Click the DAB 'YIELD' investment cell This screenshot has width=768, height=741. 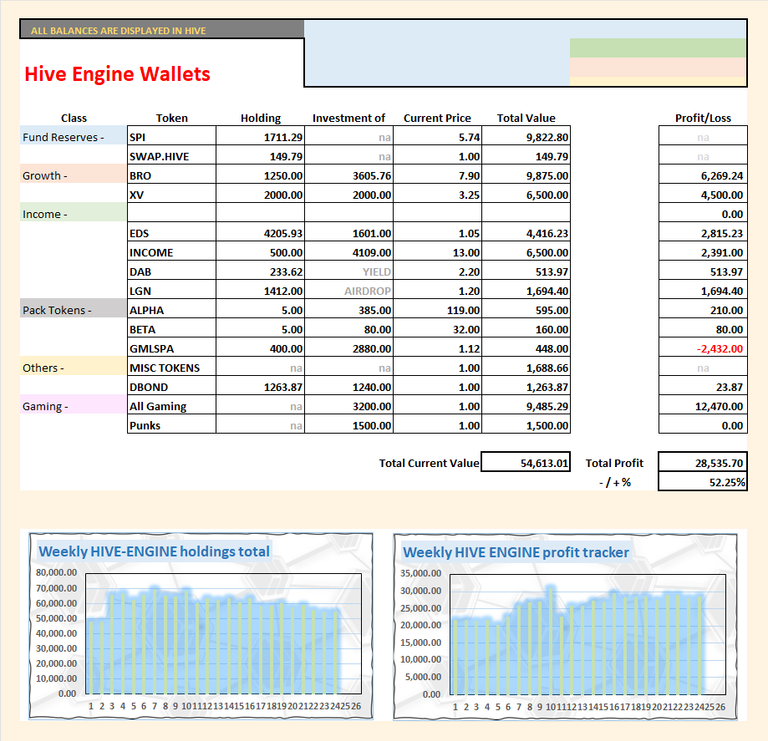[349, 270]
